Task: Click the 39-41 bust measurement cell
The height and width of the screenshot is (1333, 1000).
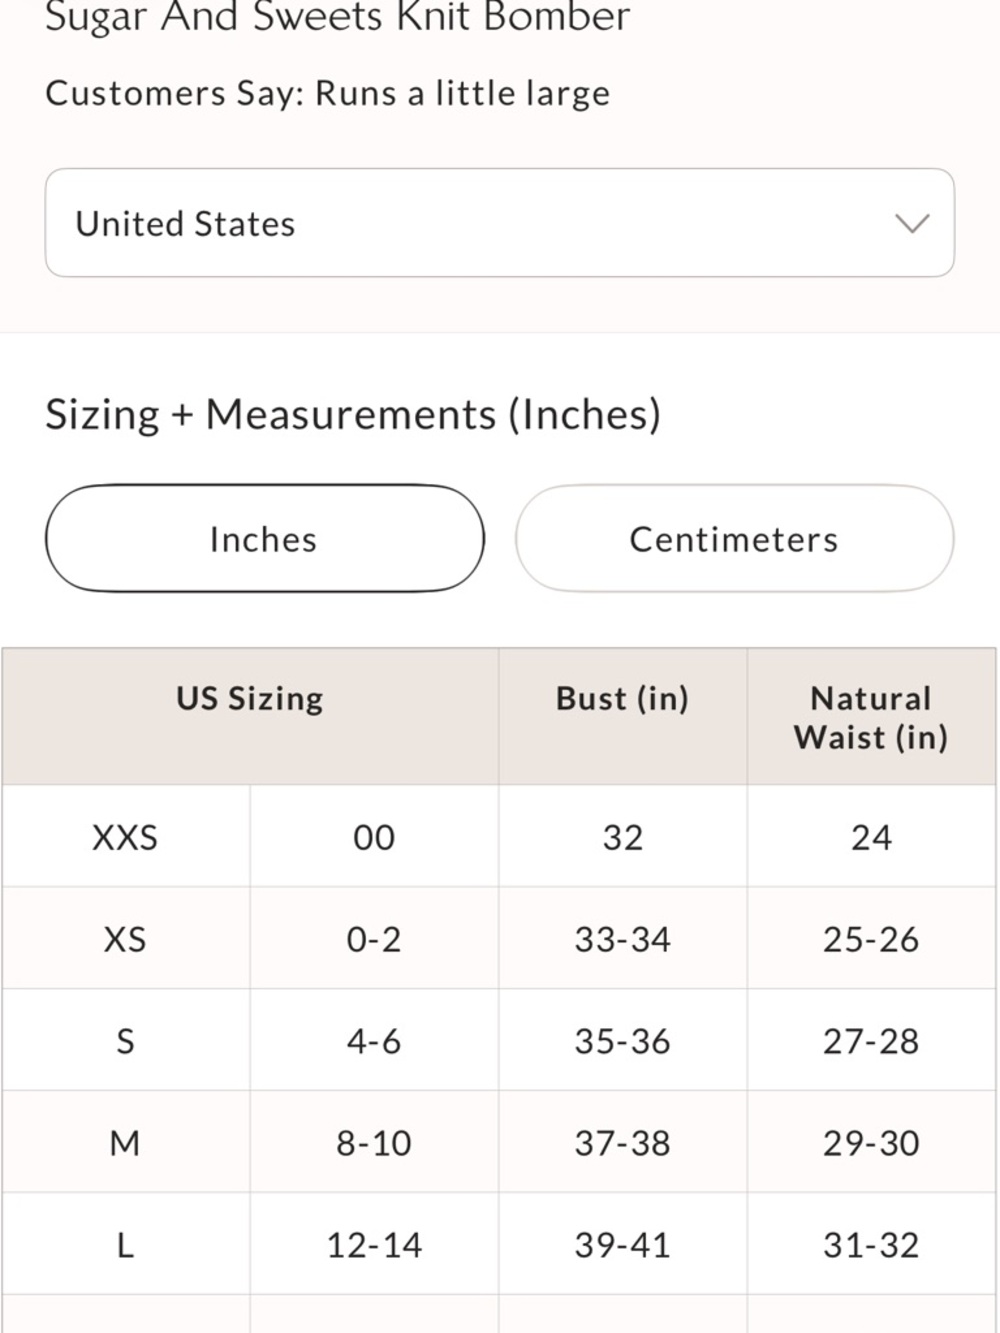Action: (x=623, y=1245)
